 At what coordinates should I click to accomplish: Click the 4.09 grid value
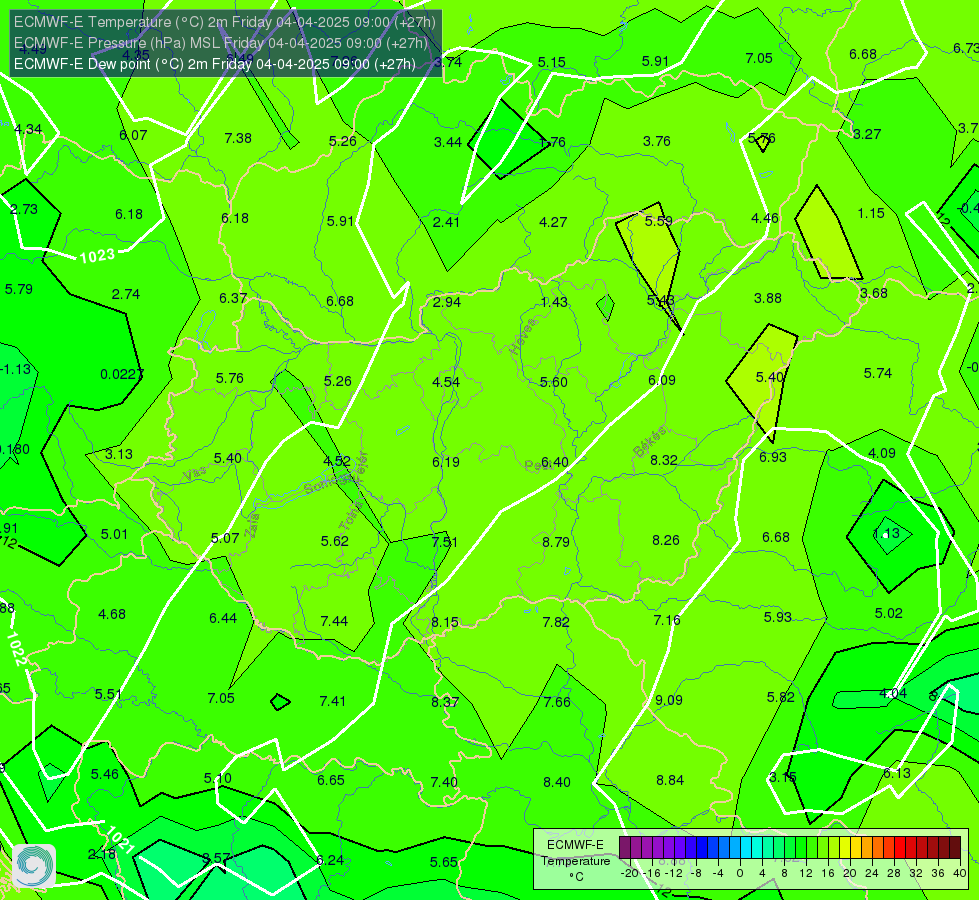[882, 453]
